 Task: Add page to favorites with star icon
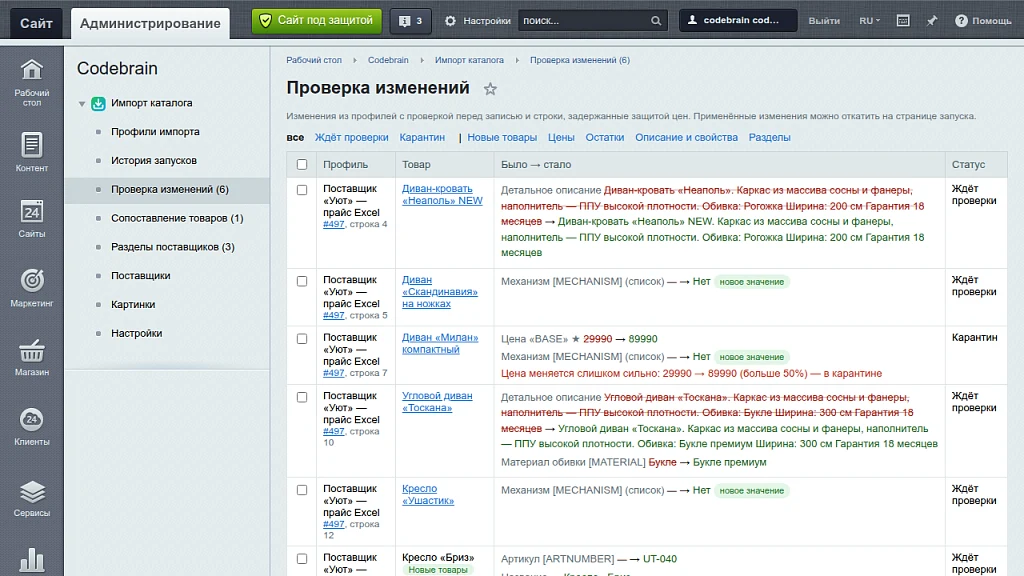coord(490,89)
